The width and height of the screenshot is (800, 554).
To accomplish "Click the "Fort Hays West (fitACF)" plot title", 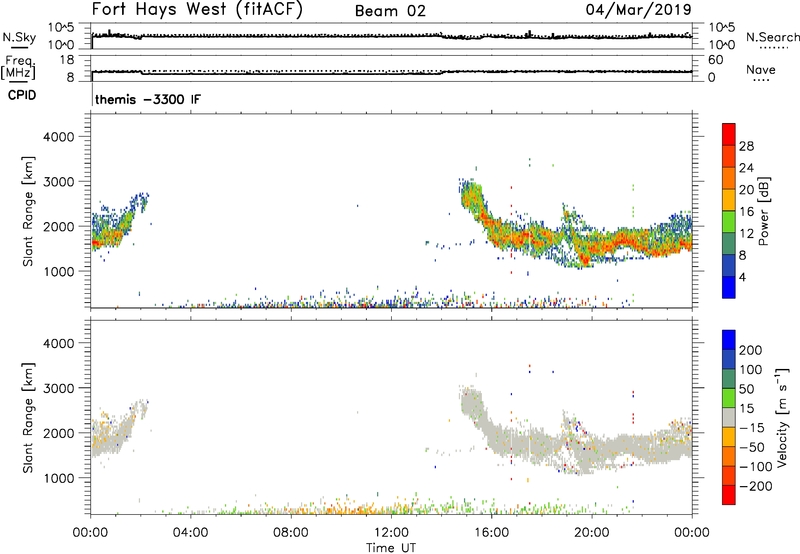I will click(x=197, y=10).
